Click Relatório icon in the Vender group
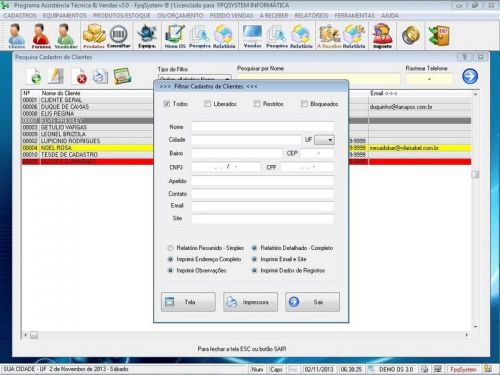Image resolution: width=500 pixels, height=375 pixels. [301, 36]
